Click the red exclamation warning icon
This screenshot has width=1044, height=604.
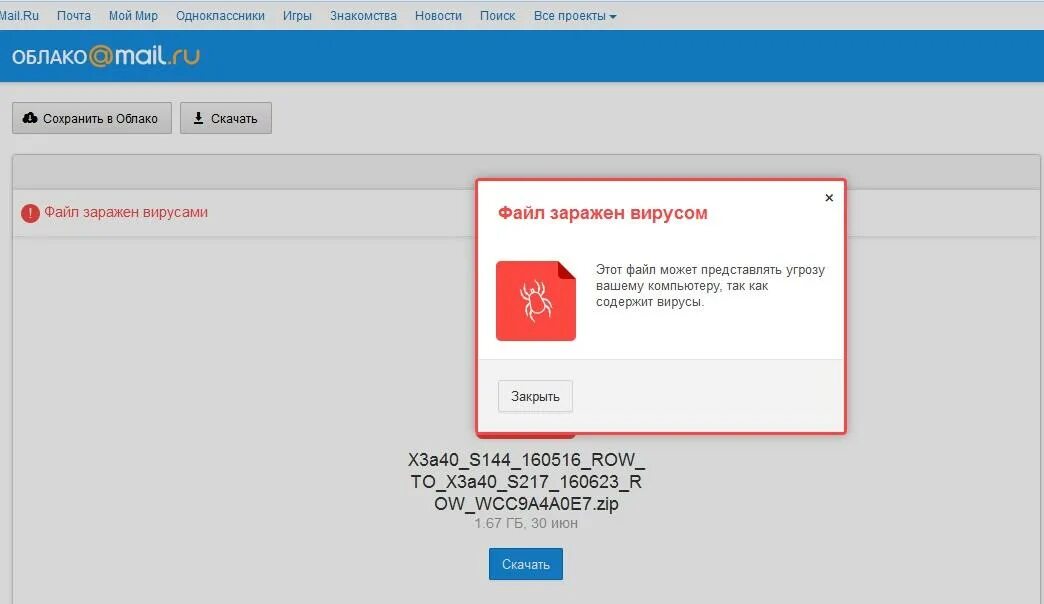pos(28,213)
